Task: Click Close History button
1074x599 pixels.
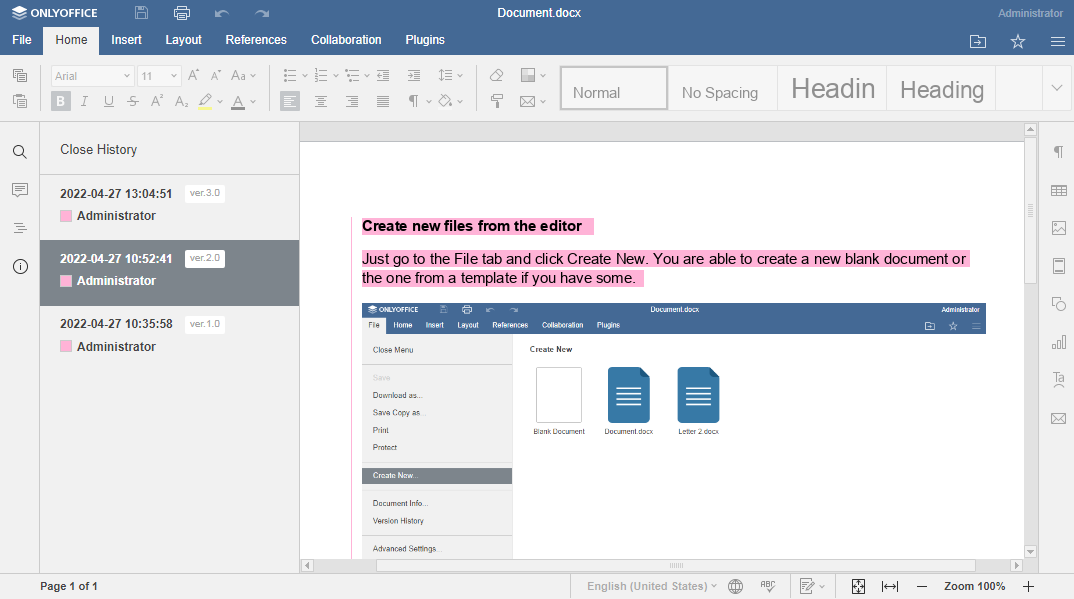Action: pos(99,149)
